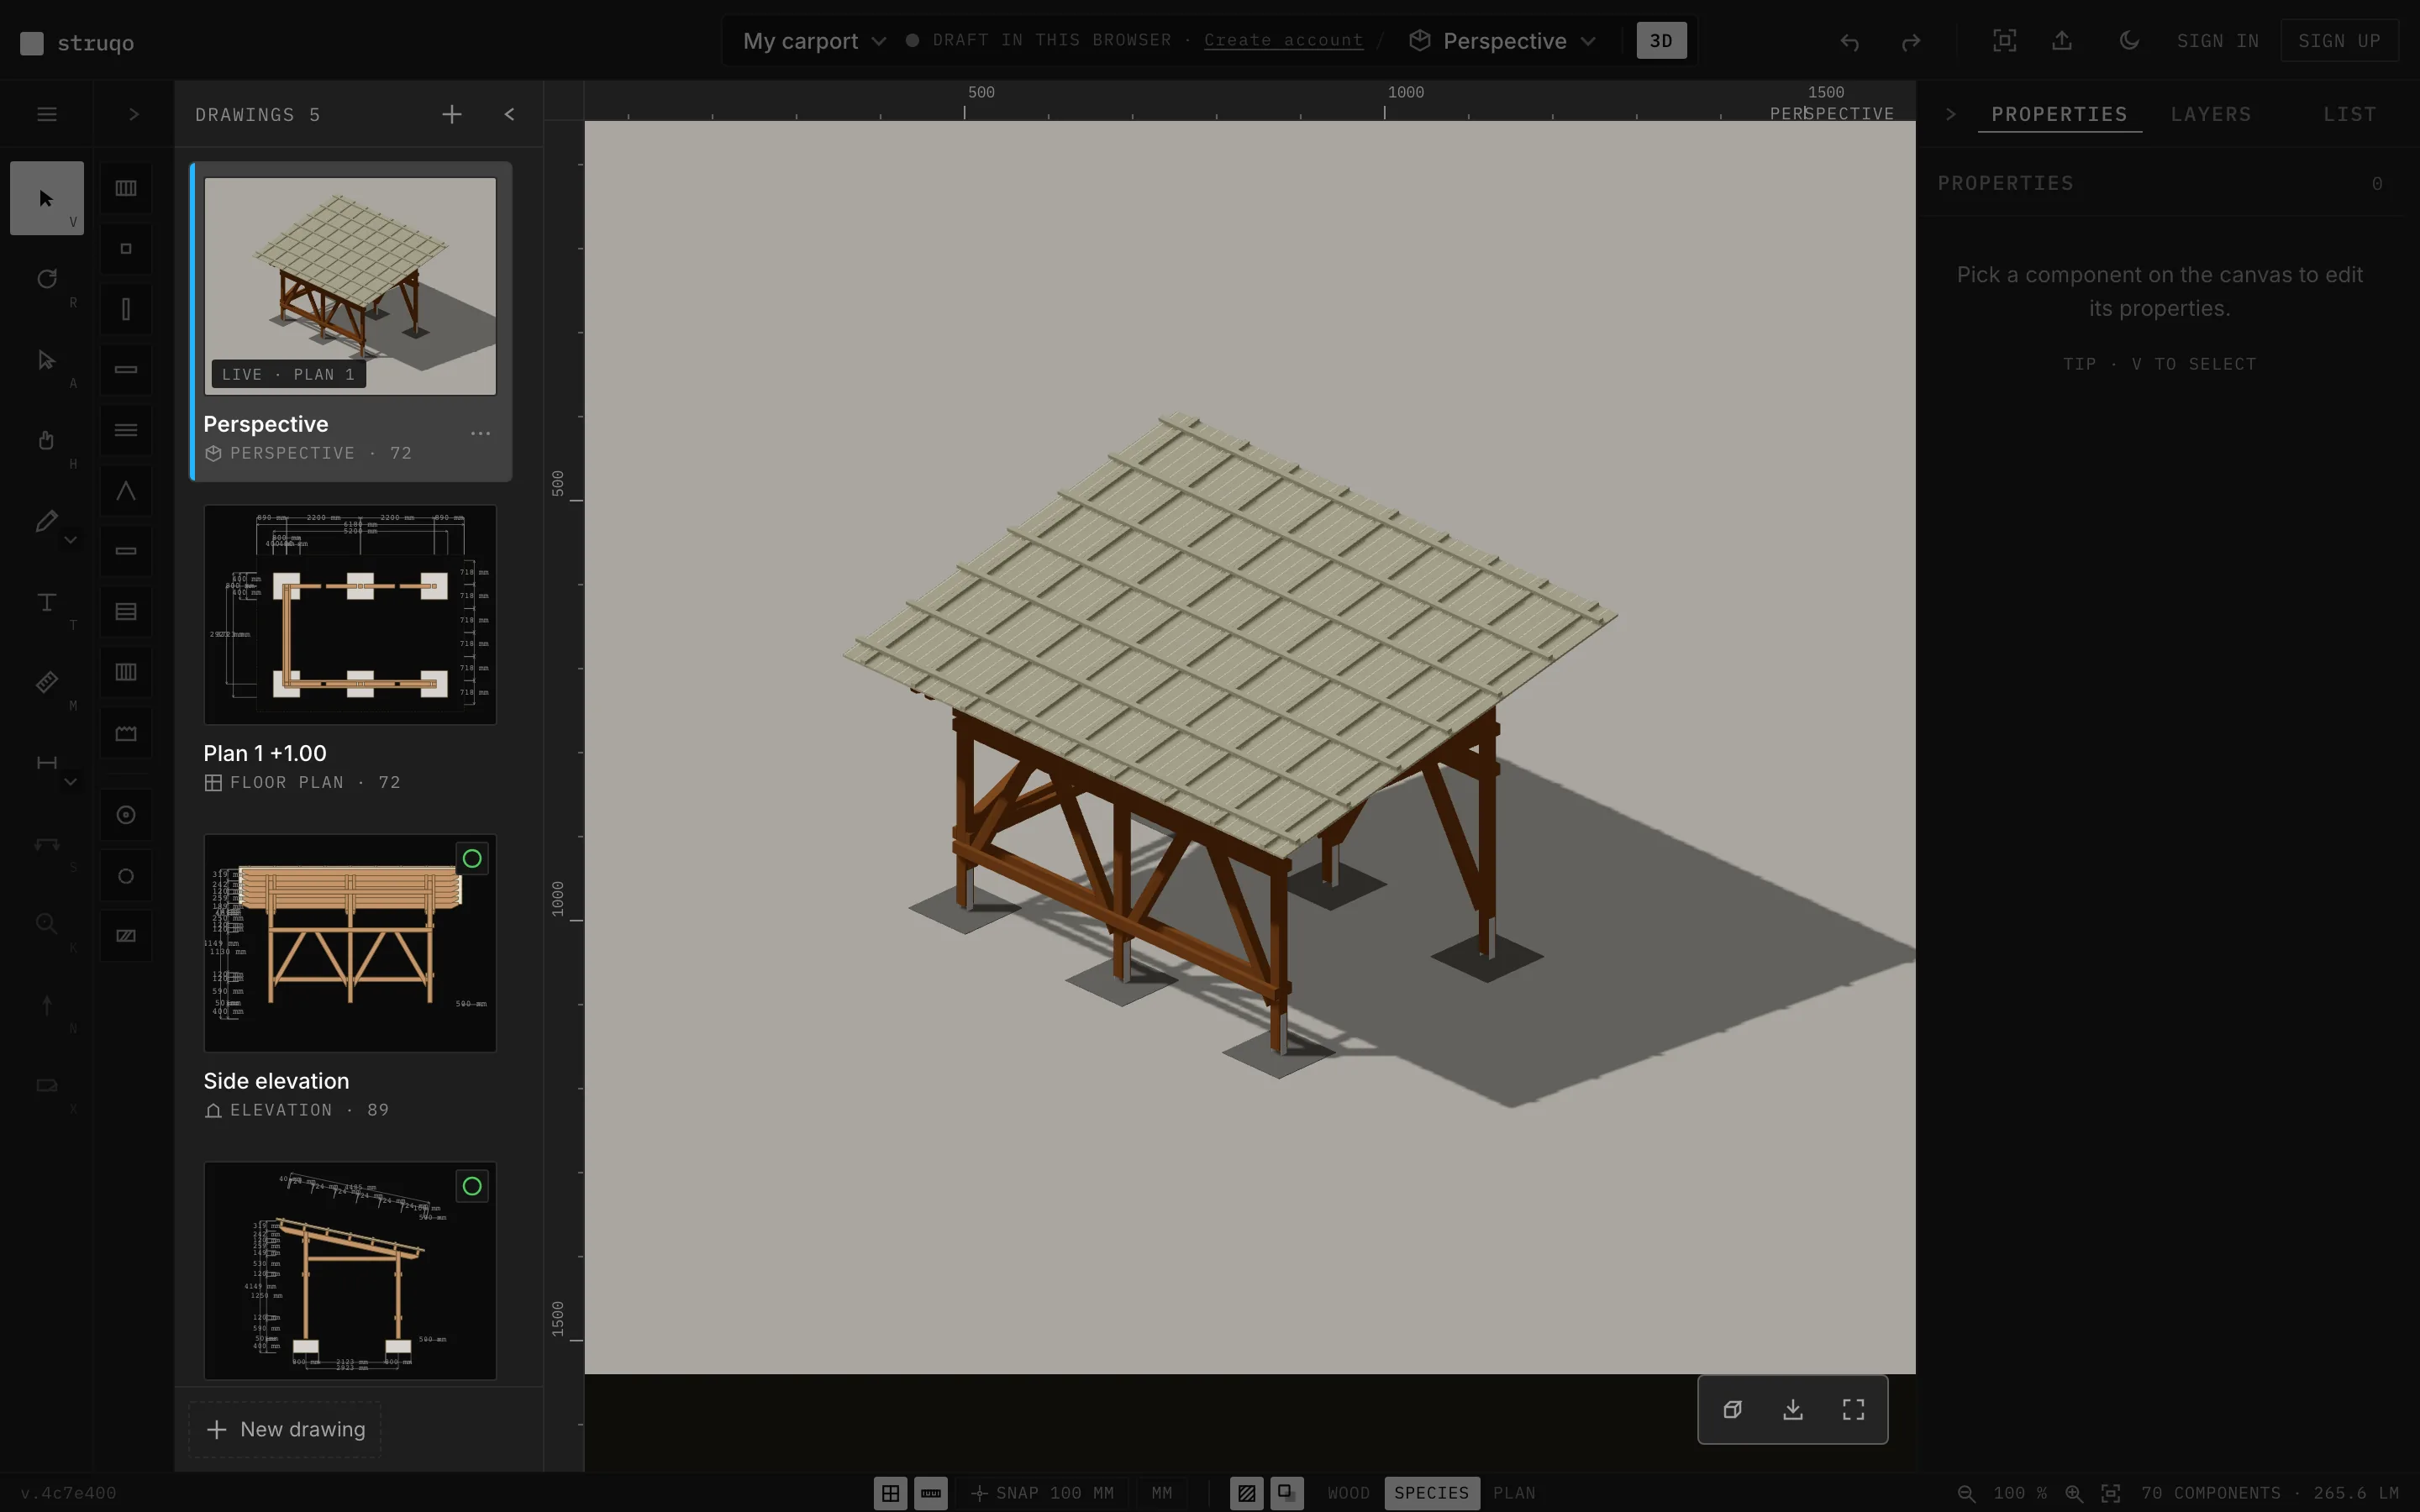2420x1512 pixels.
Task: Select the Pencil draw tool
Action: point(46,521)
